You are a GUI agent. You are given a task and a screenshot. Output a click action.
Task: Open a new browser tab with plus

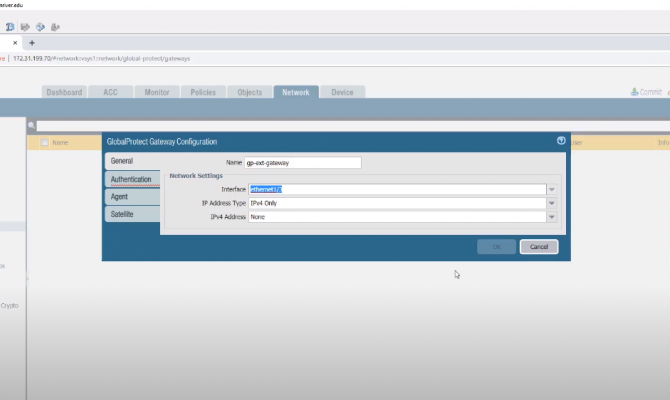[x=32, y=43]
